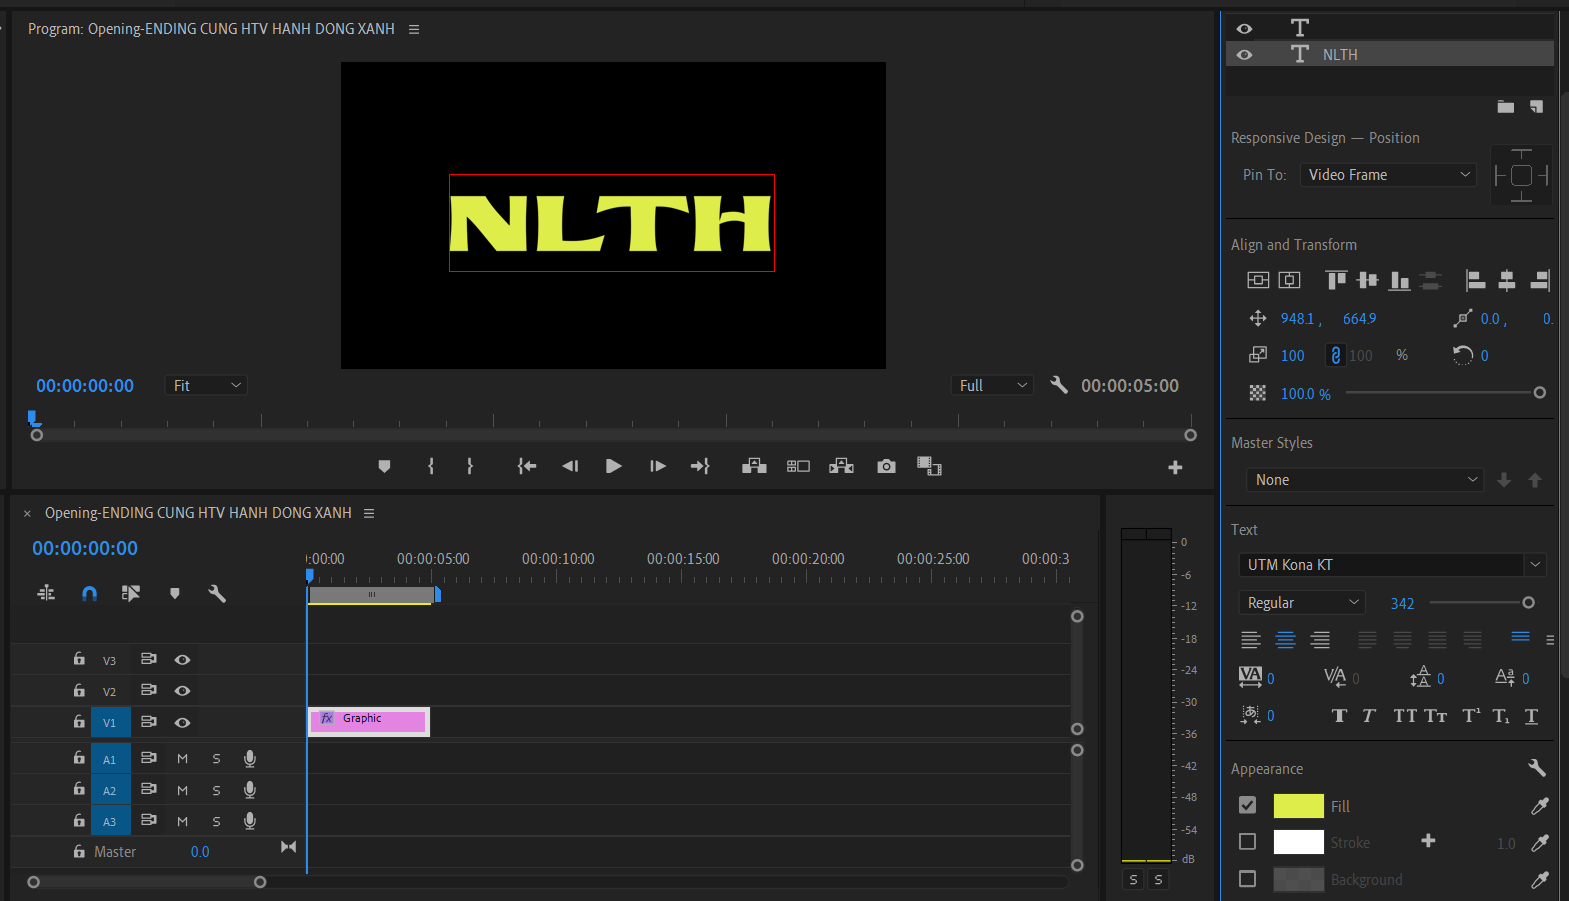
Task: Toggle V3 track output eye
Action: coord(182,660)
